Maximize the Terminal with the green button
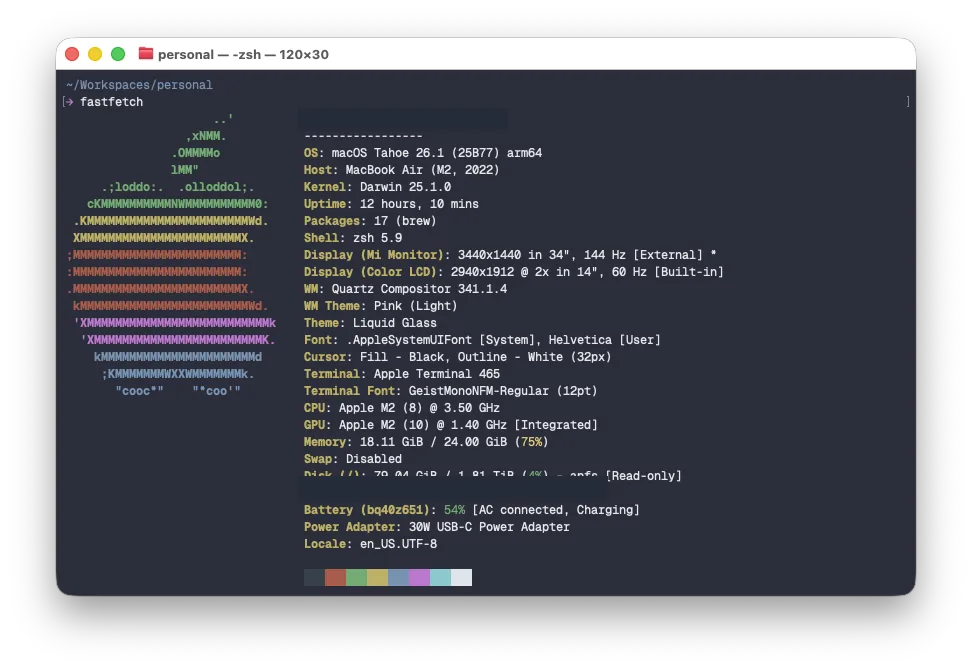Image resolution: width=972 pixels, height=670 pixels. coord(118,54)
